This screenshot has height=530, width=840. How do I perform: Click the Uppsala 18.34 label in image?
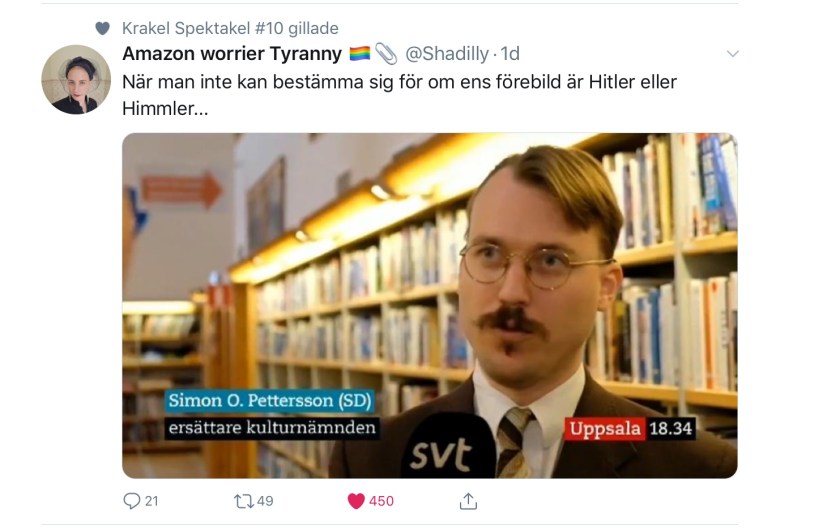pyautogui.click(x=630, y=429)
